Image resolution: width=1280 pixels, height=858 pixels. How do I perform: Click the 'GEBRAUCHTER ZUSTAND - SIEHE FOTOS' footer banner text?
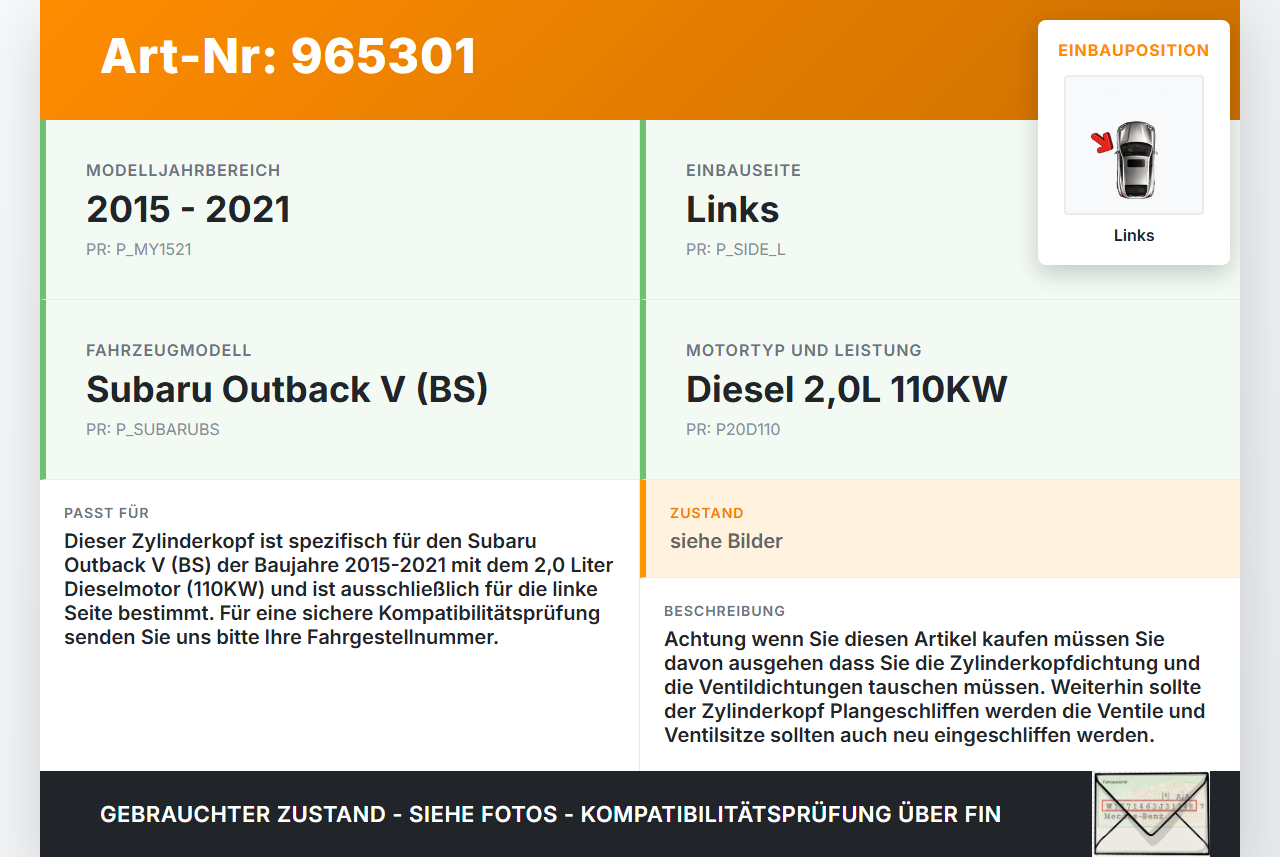tap(550, 814)
